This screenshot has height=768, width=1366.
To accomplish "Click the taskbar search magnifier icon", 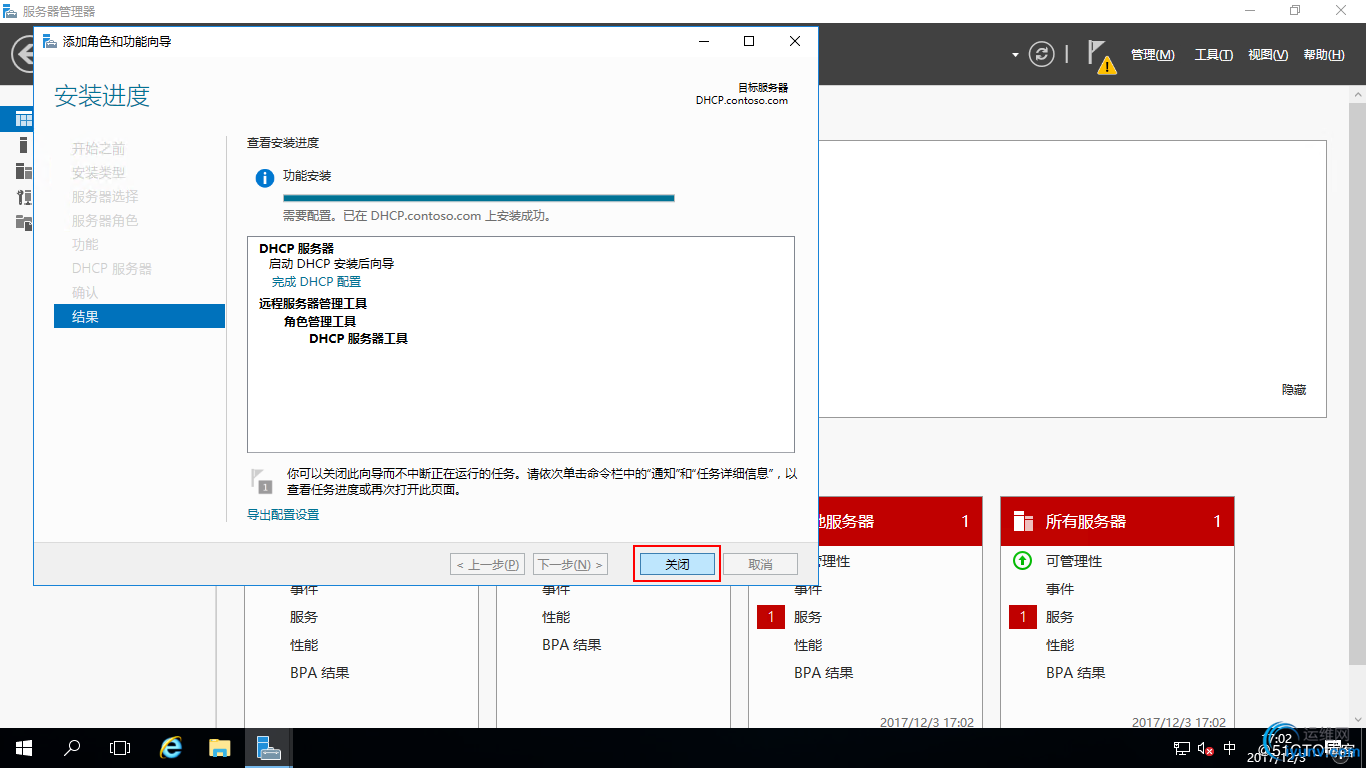I will [72, 748].
